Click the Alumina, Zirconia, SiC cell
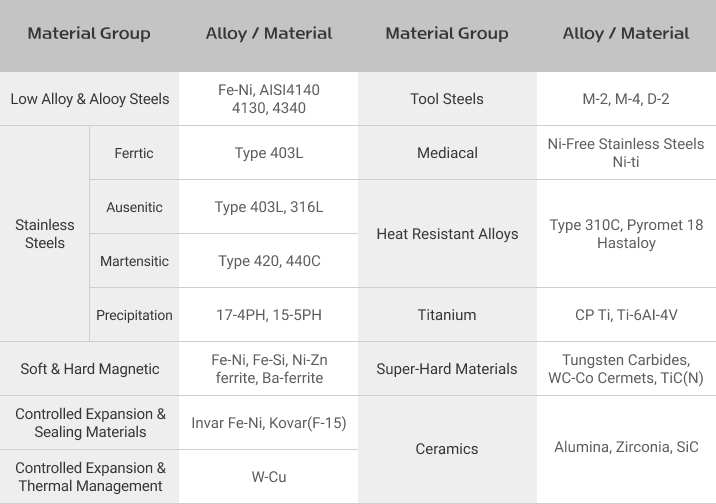 click(626, 449)
